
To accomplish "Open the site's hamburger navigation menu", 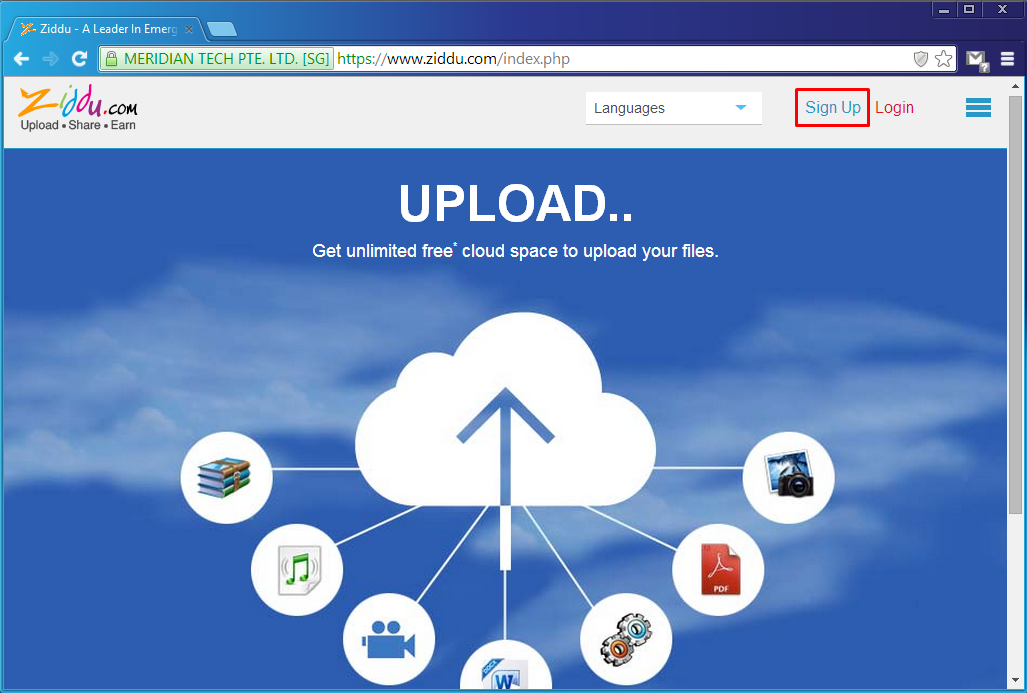I will [978, 107].
